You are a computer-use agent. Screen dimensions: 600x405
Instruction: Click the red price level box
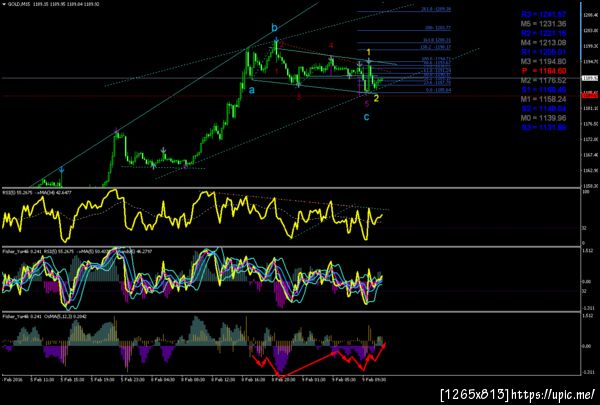click(x=589, y=96)
